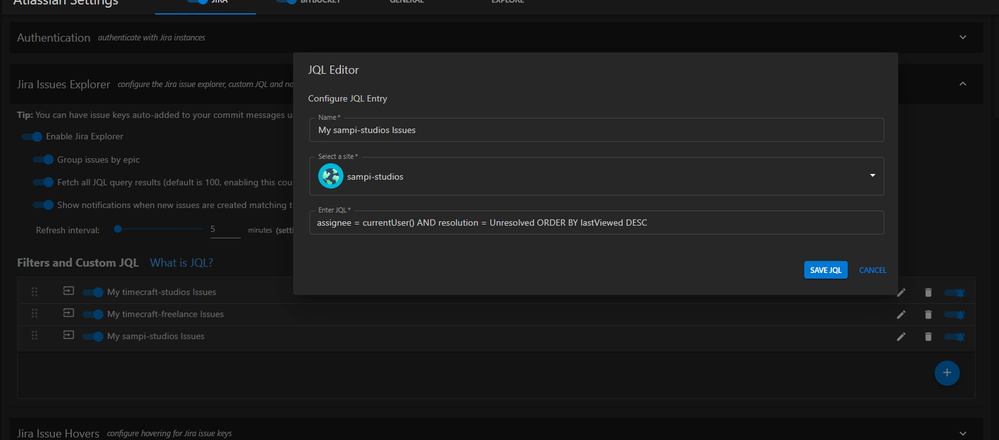The width and height of the screenshot is (999, 440).
Task: Expand the Authentication section chevron
Action: coord(963,38)
